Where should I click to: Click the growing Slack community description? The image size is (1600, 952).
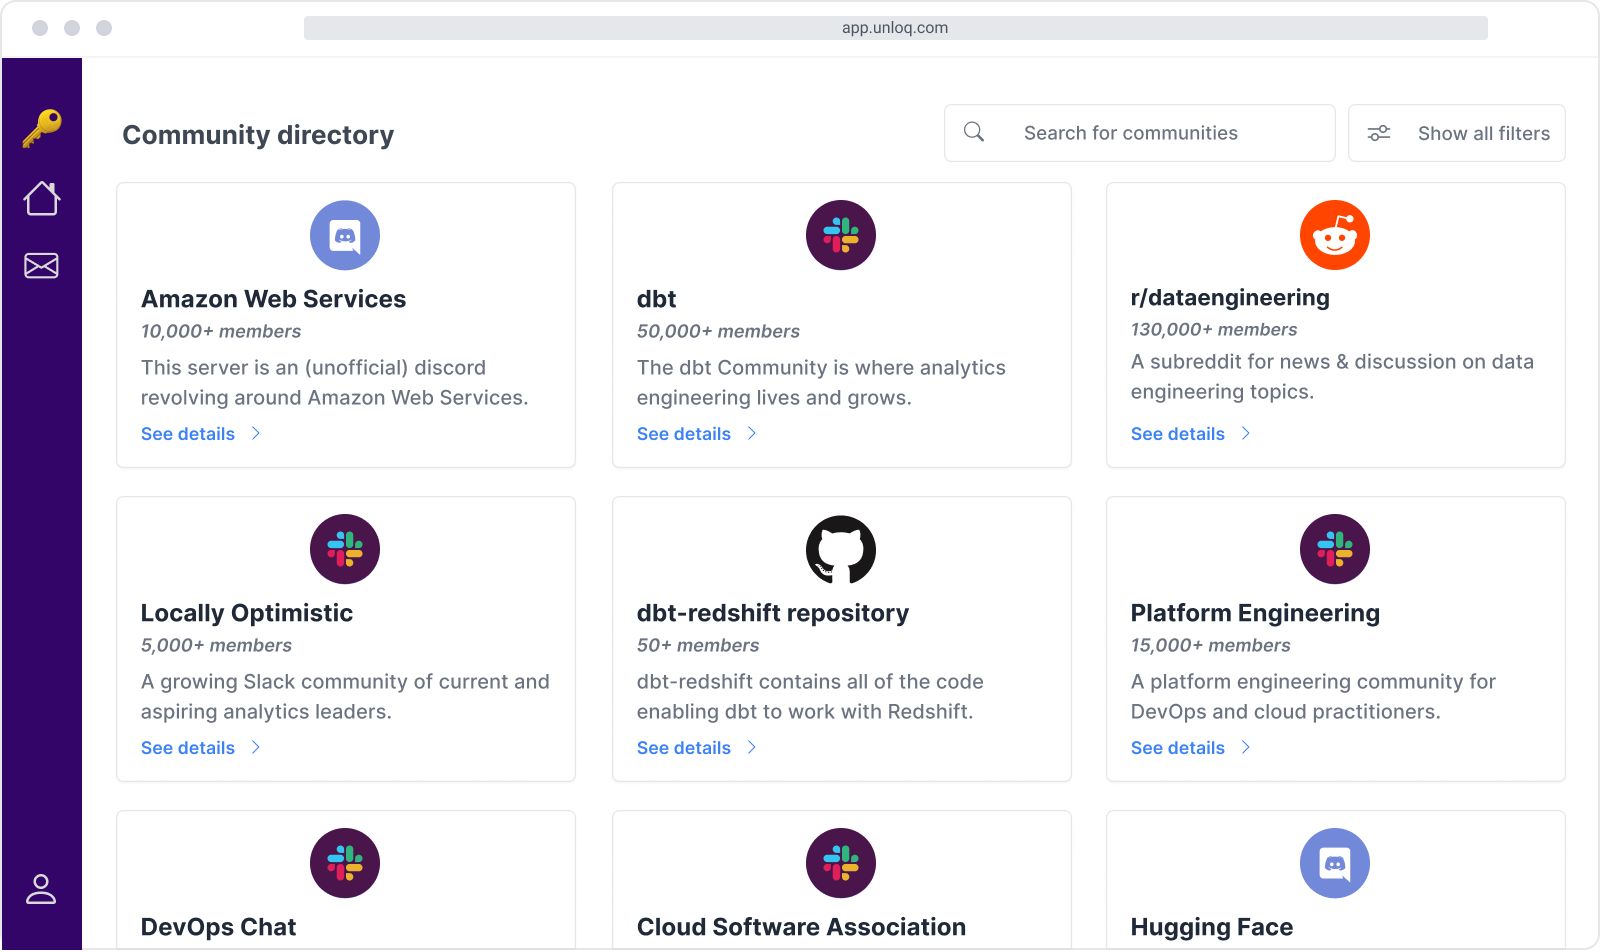[345, 696]
